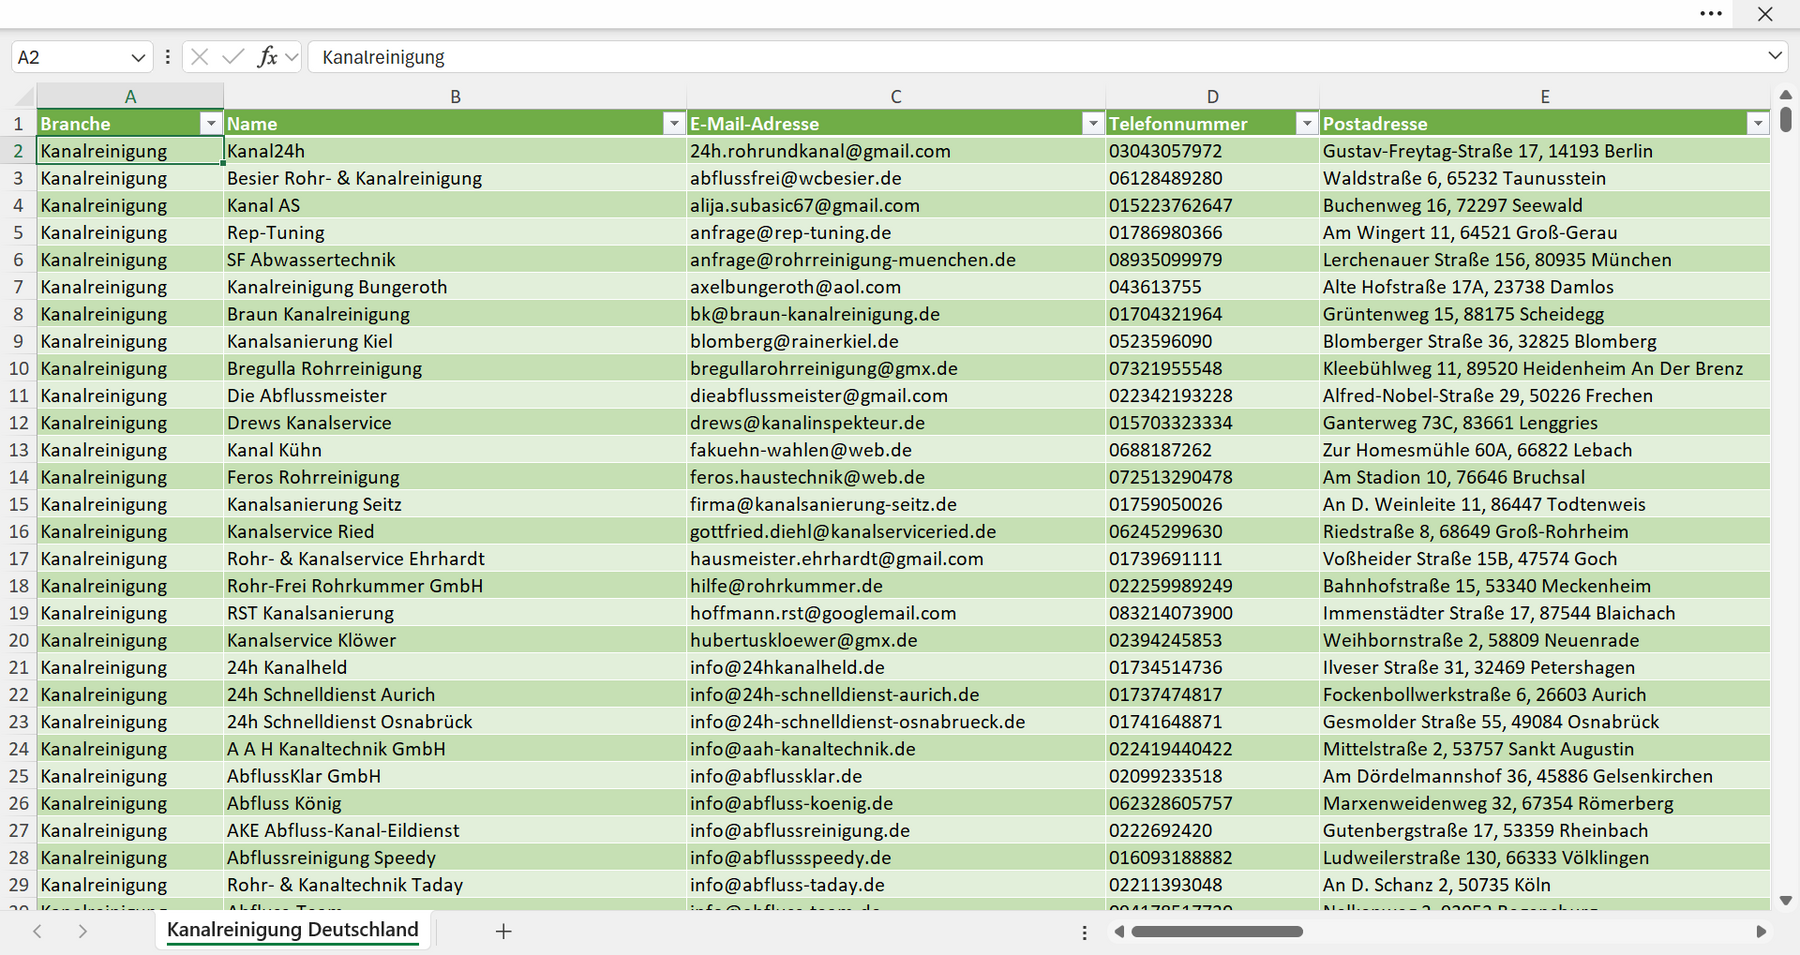Select column E header

click(x=1545, y=96)
